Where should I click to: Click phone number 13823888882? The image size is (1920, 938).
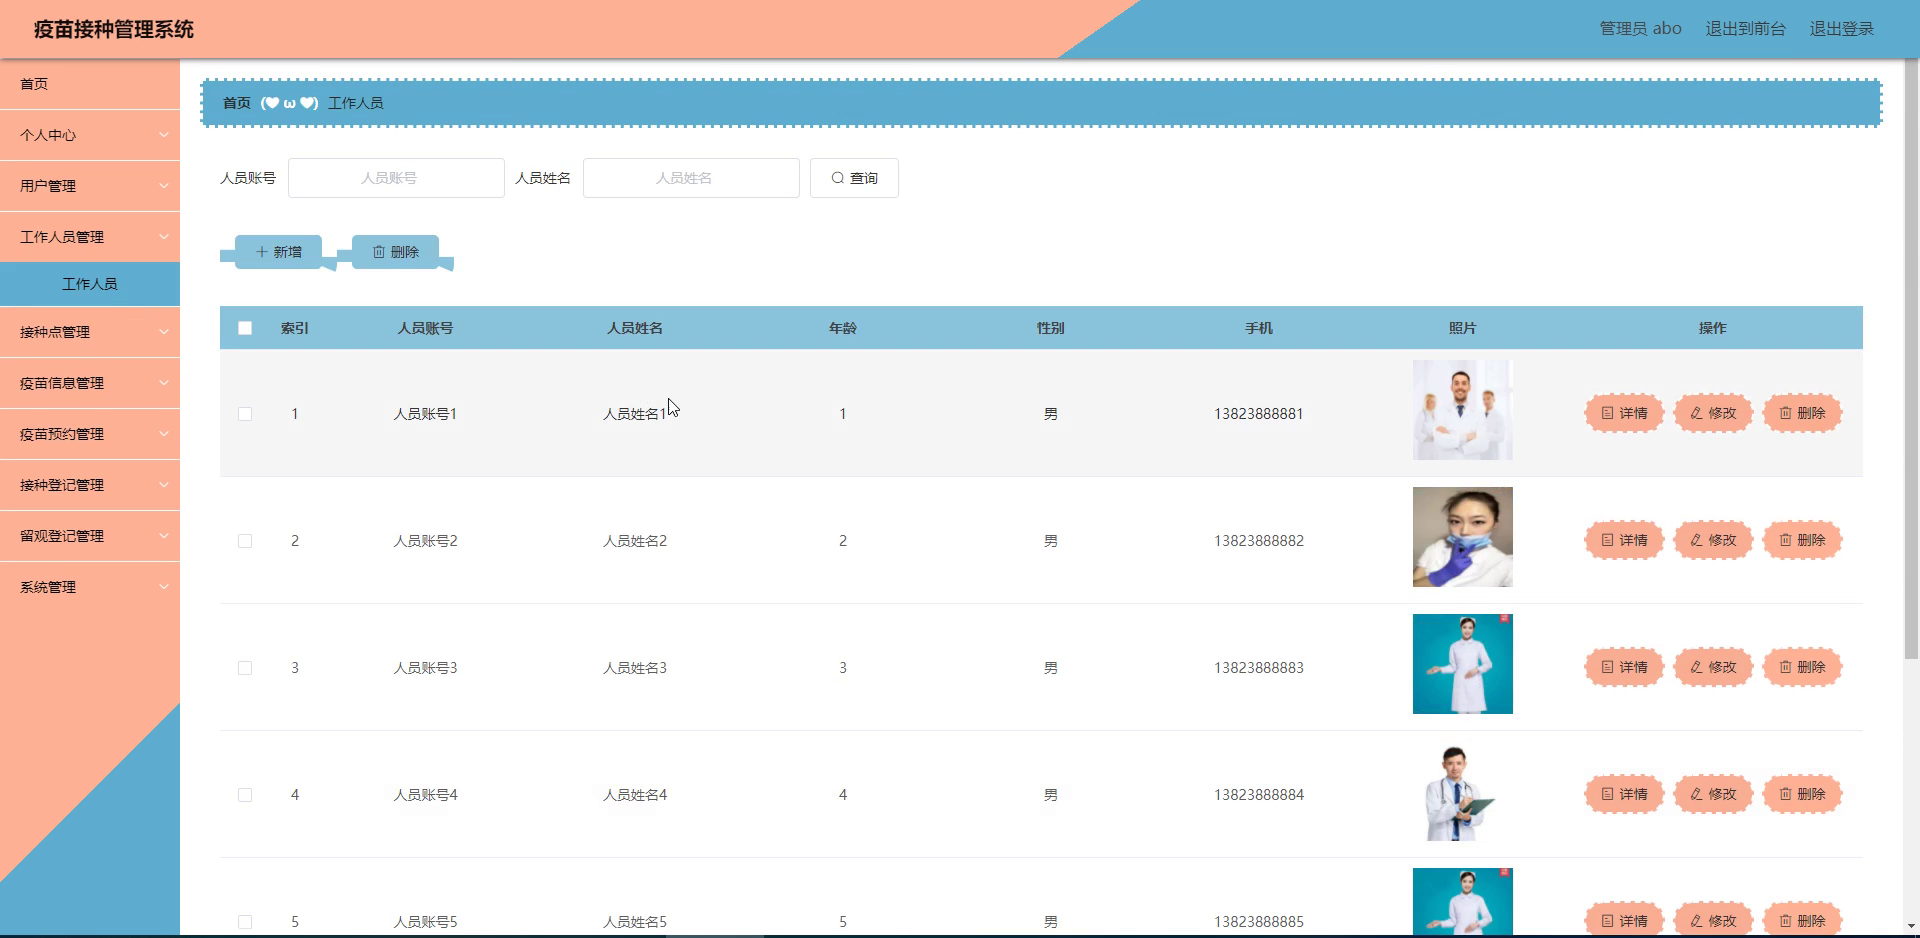point(1258,541)
